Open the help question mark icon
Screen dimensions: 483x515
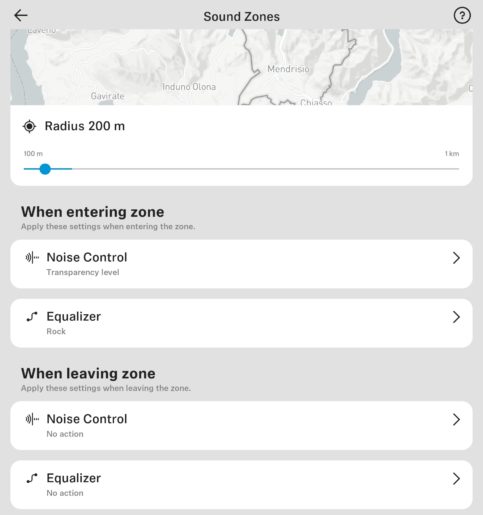(x=462, y=16)
